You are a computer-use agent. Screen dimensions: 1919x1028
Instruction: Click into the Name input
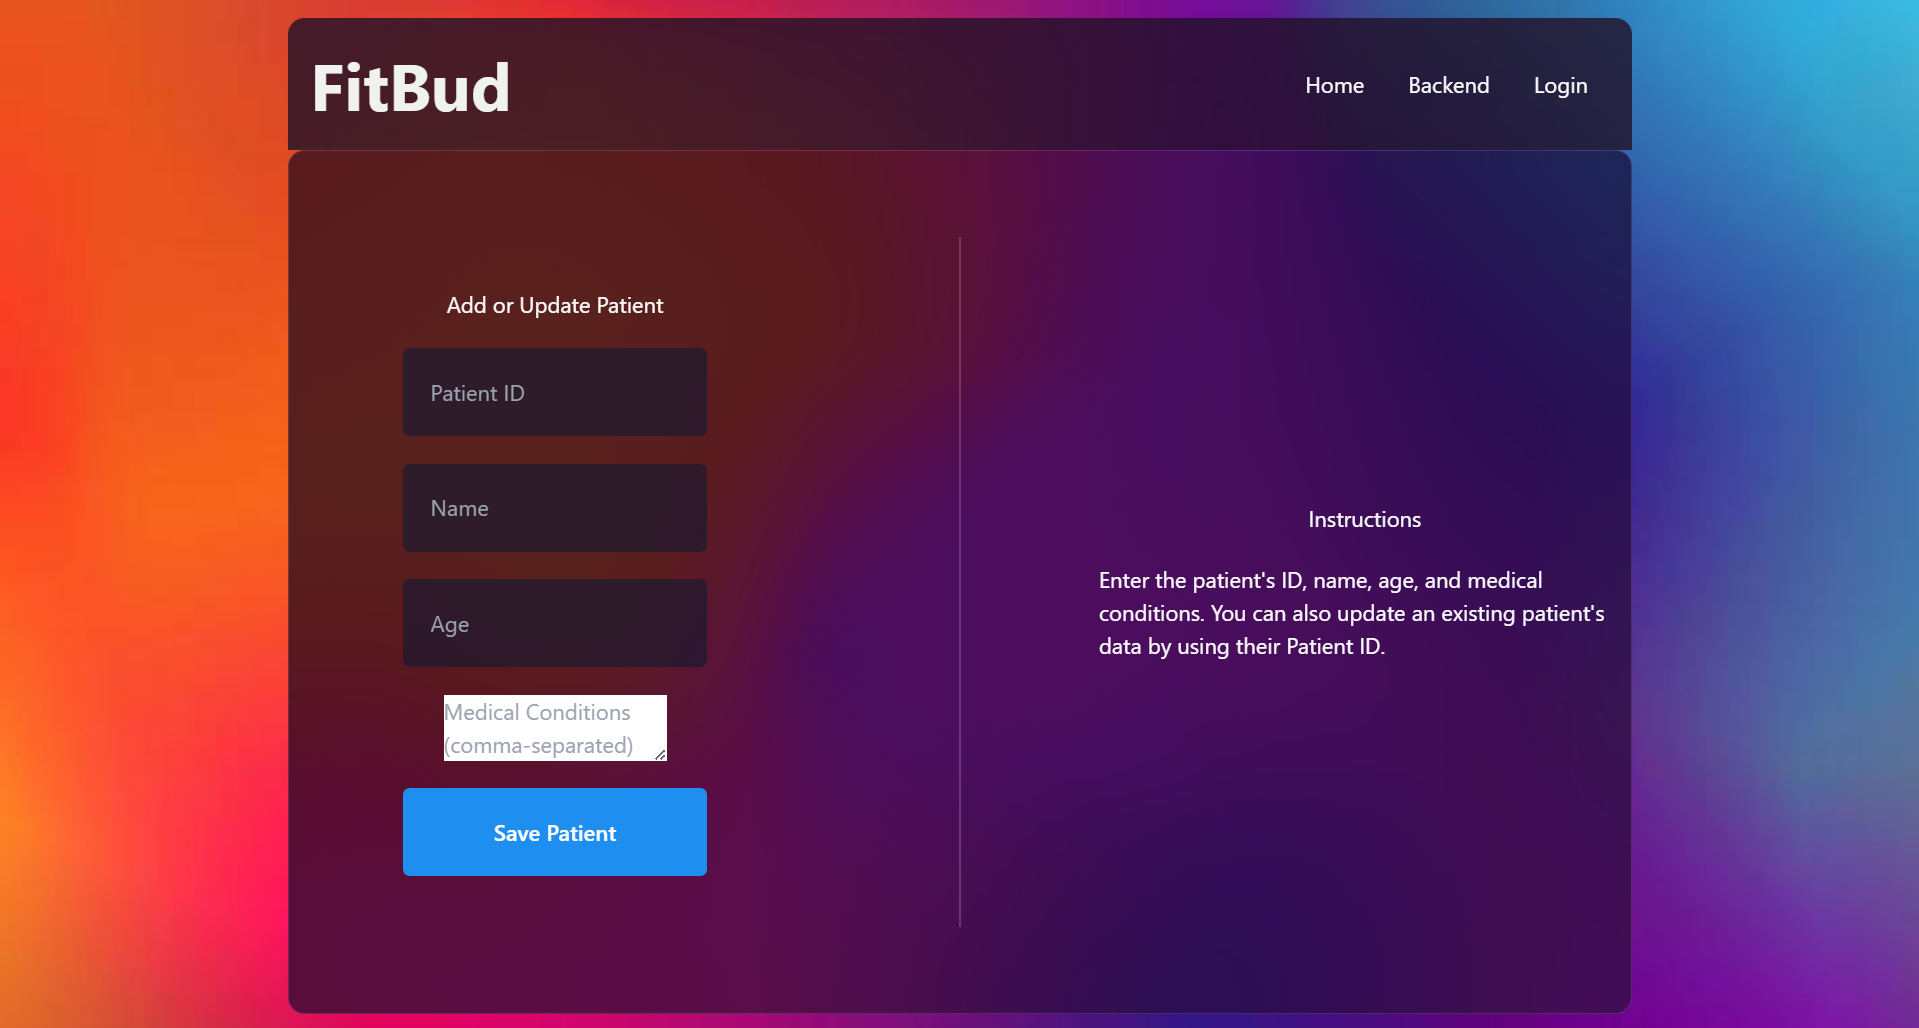point(554,508)
